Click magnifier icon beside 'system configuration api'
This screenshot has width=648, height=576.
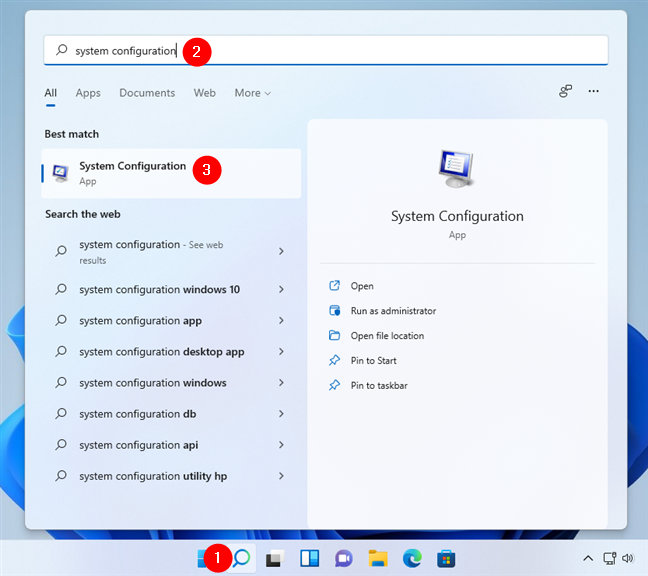61,445
